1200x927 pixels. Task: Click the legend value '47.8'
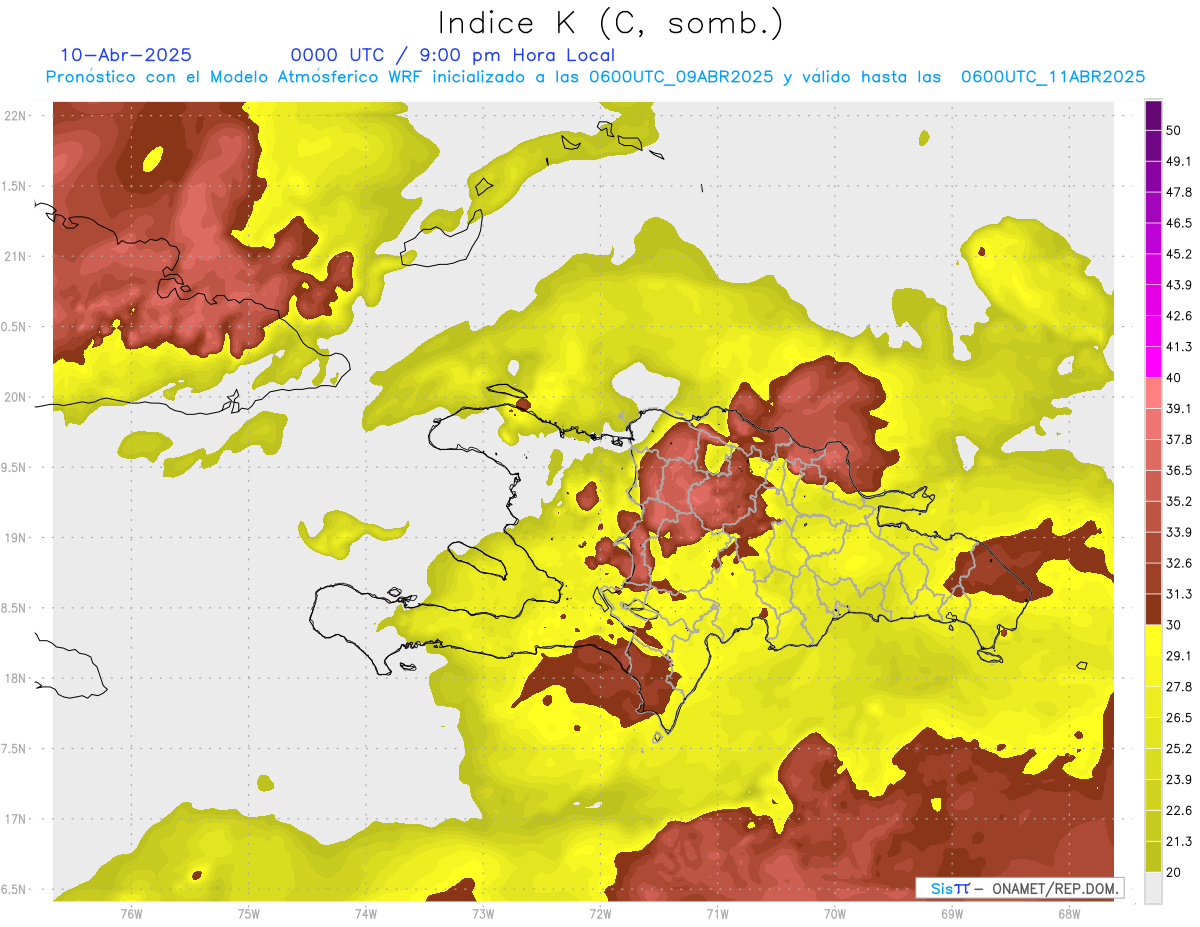(x=1179, y=192)
